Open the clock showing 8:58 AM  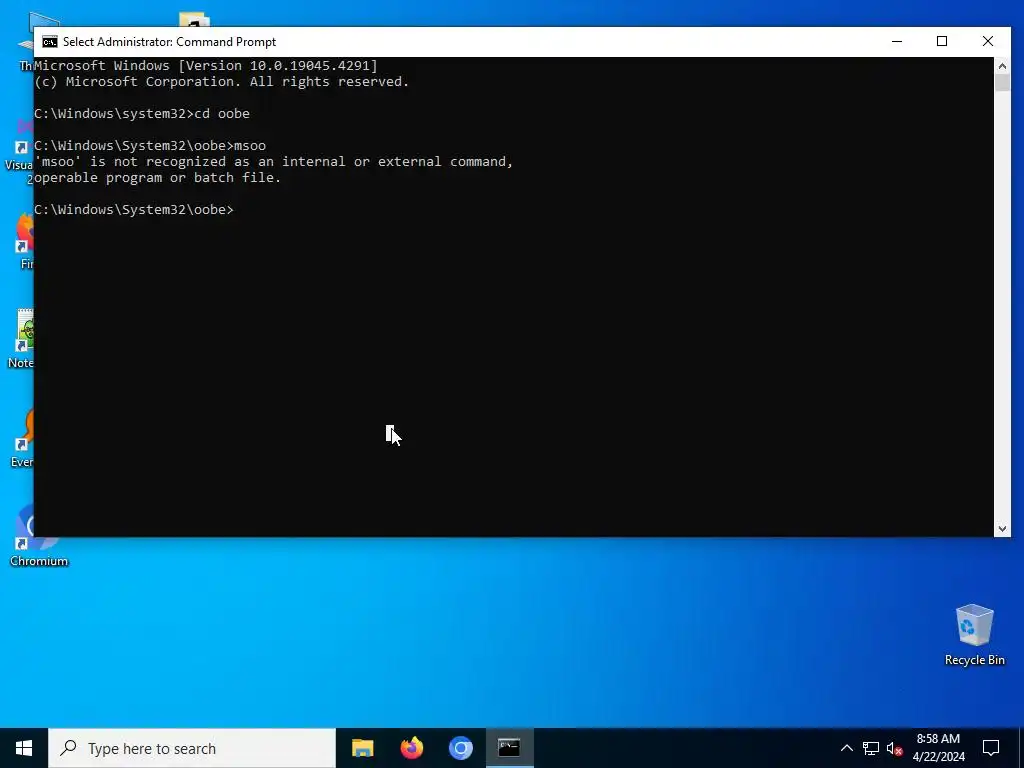938,748
